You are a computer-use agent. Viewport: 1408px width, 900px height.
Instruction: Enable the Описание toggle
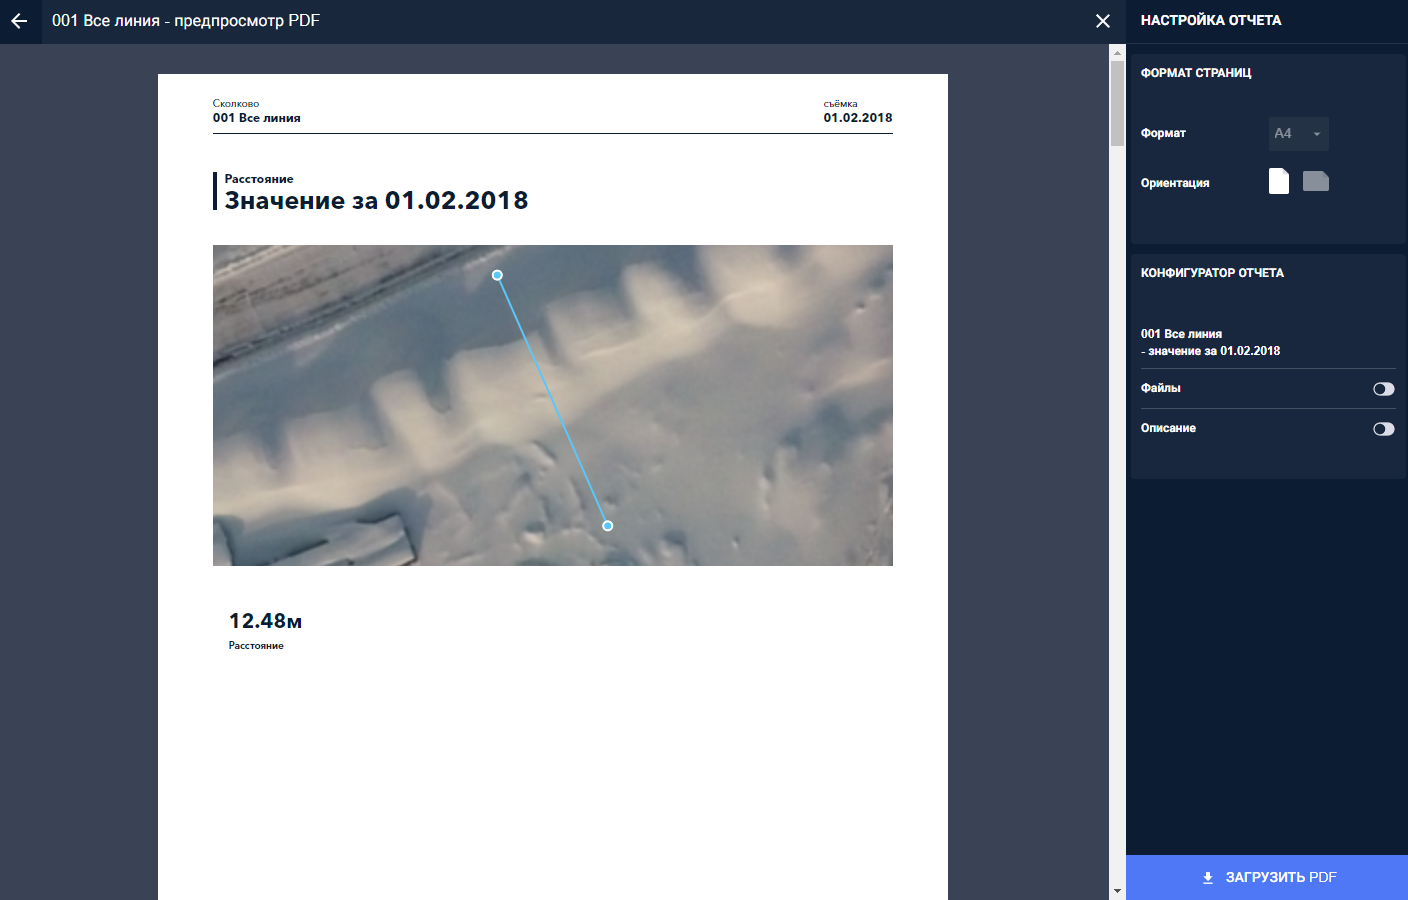(1383, 429)
